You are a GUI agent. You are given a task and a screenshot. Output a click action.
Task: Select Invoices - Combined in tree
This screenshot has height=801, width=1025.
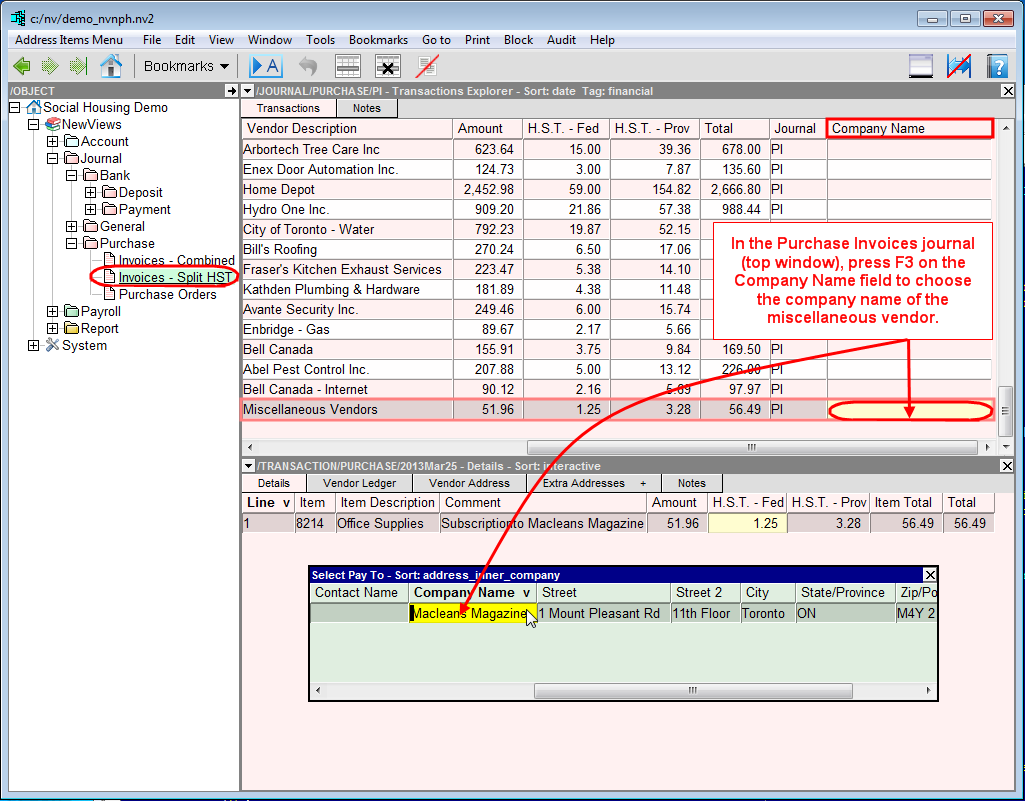pos(176,260)
